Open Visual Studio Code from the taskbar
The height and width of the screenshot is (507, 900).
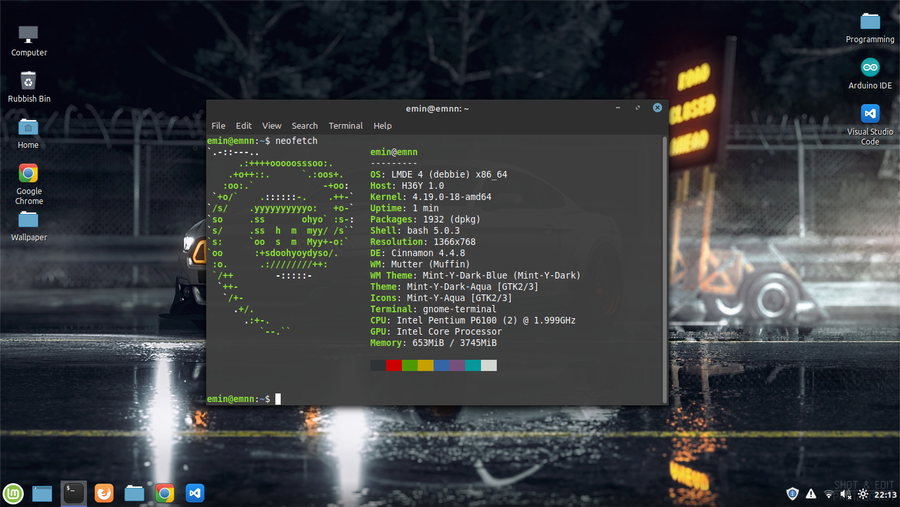tap(195, 492)
